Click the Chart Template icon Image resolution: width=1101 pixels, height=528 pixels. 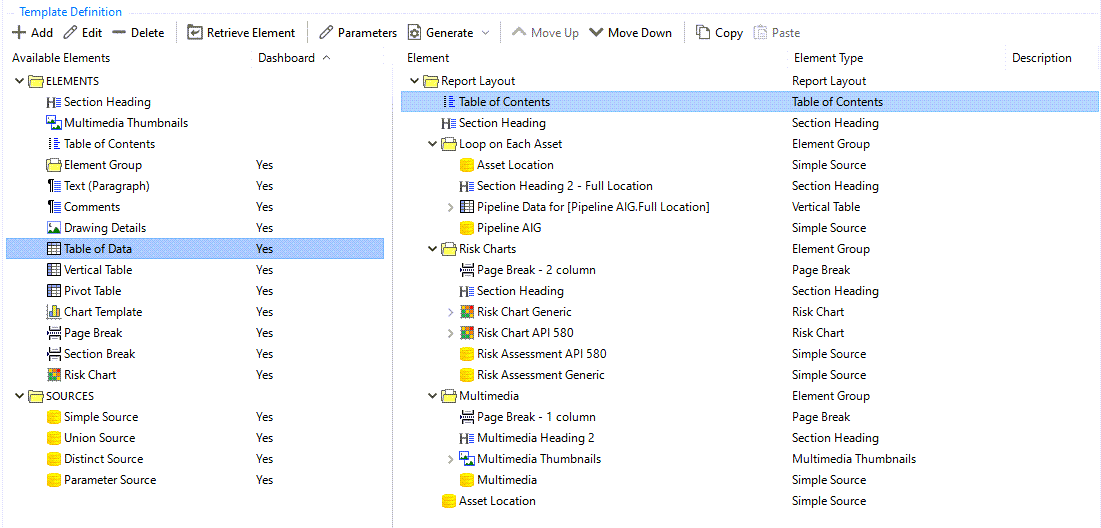53,312
